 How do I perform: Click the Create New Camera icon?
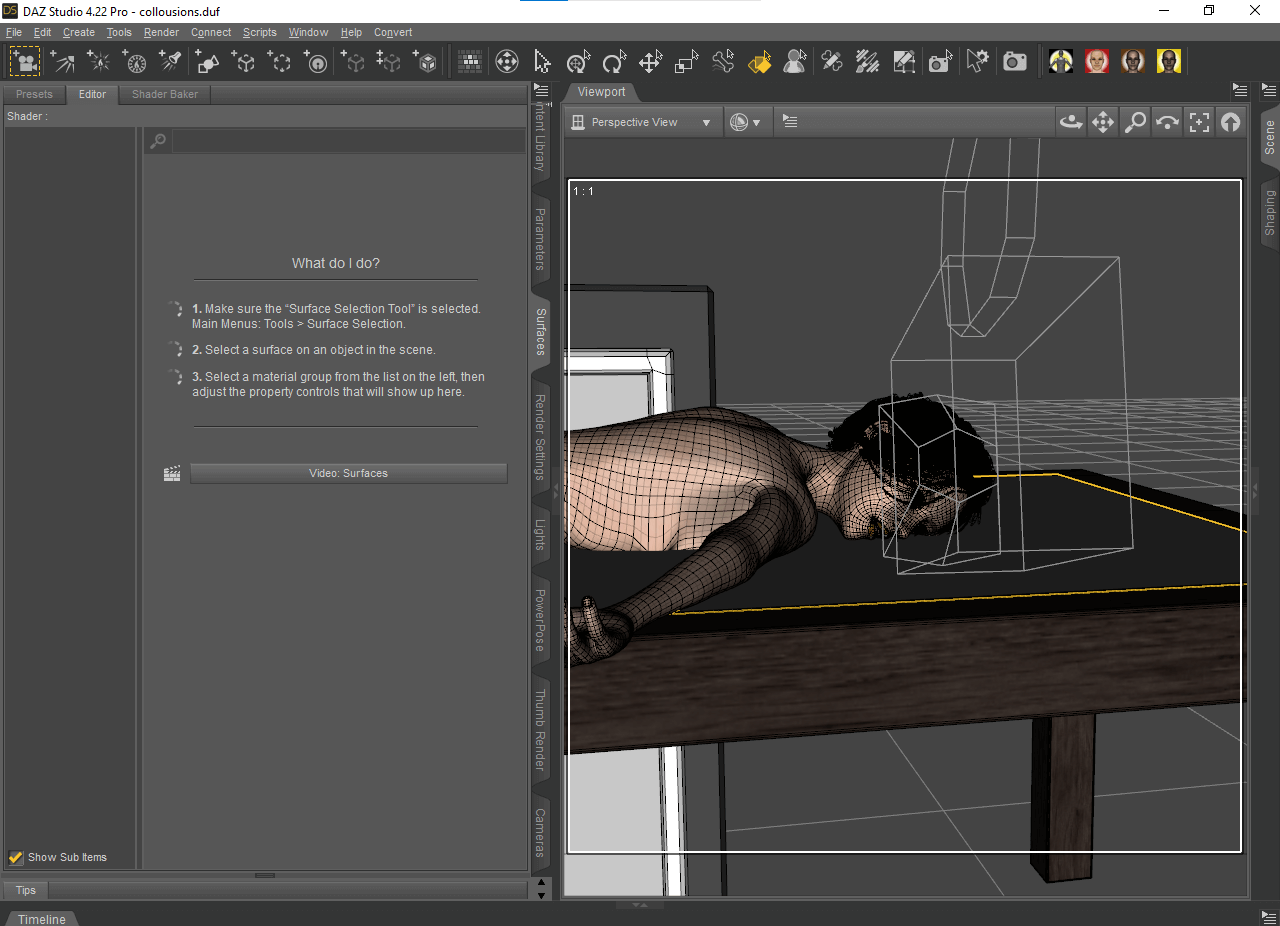pos(26,62)
